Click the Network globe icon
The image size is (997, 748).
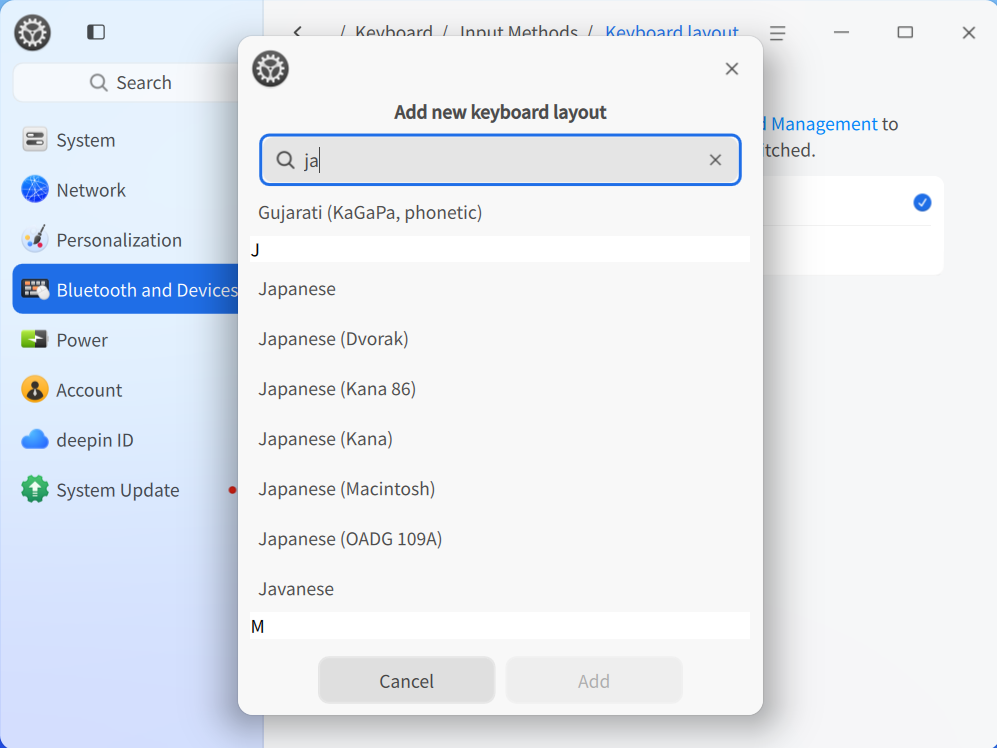click(x=34, y=189)
